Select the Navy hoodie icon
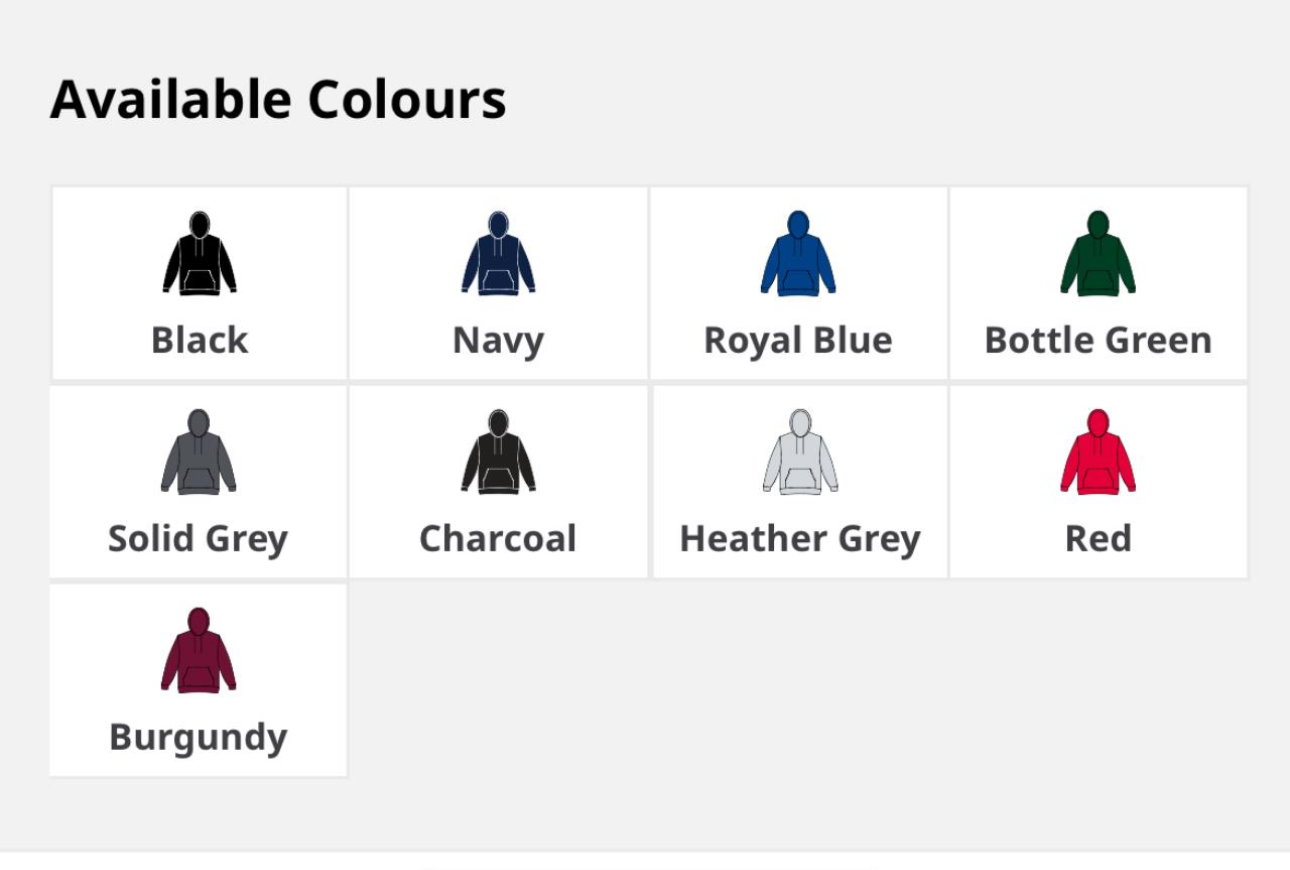Image resolution: width=1290 pixels, height=870 pixels. tap(498, 254)
